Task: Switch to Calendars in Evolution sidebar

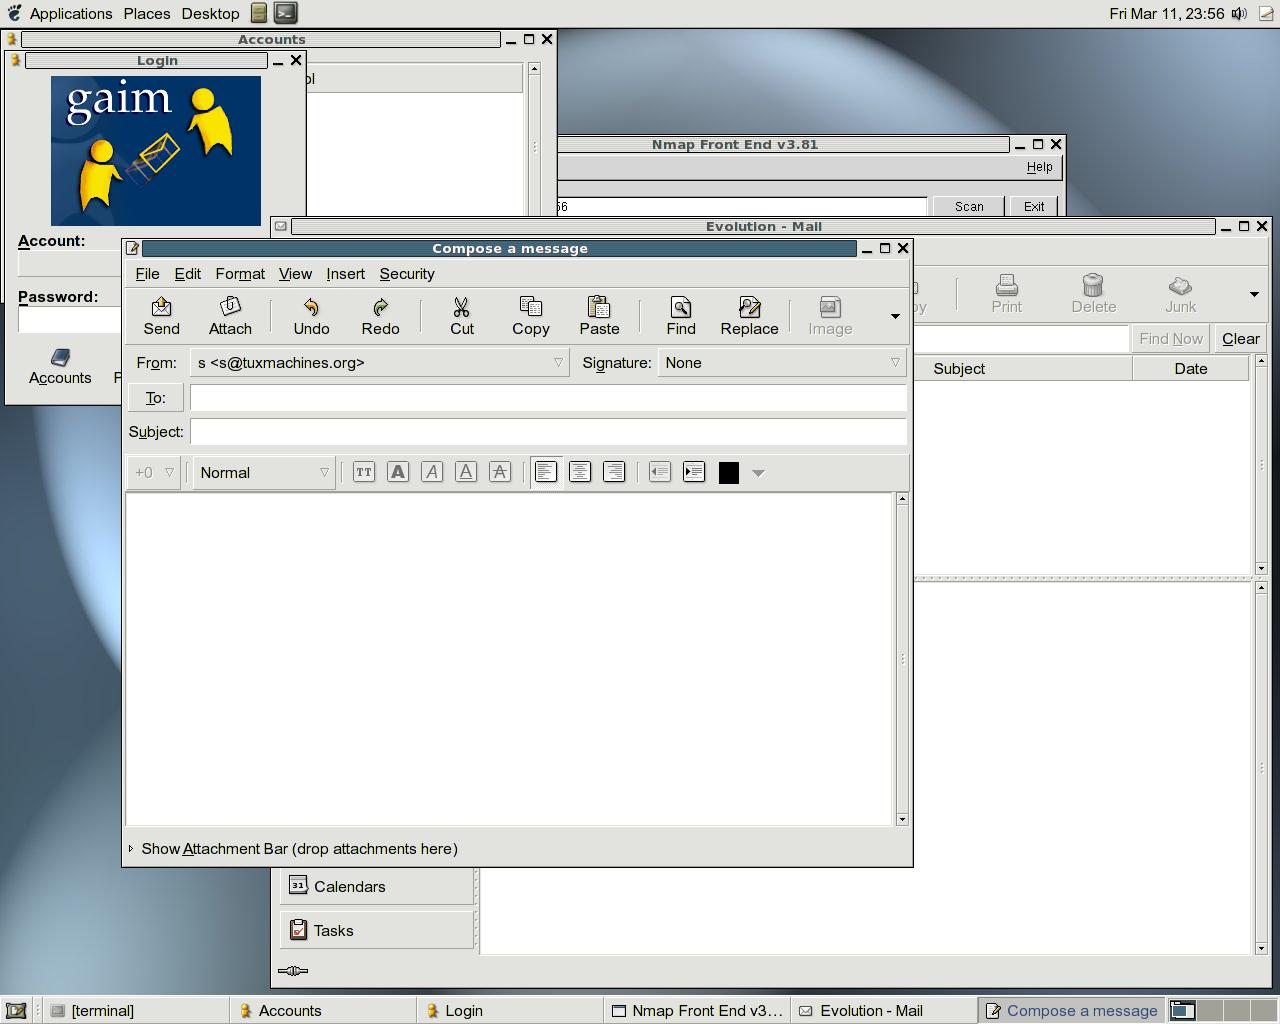Action: pos(378,887)
